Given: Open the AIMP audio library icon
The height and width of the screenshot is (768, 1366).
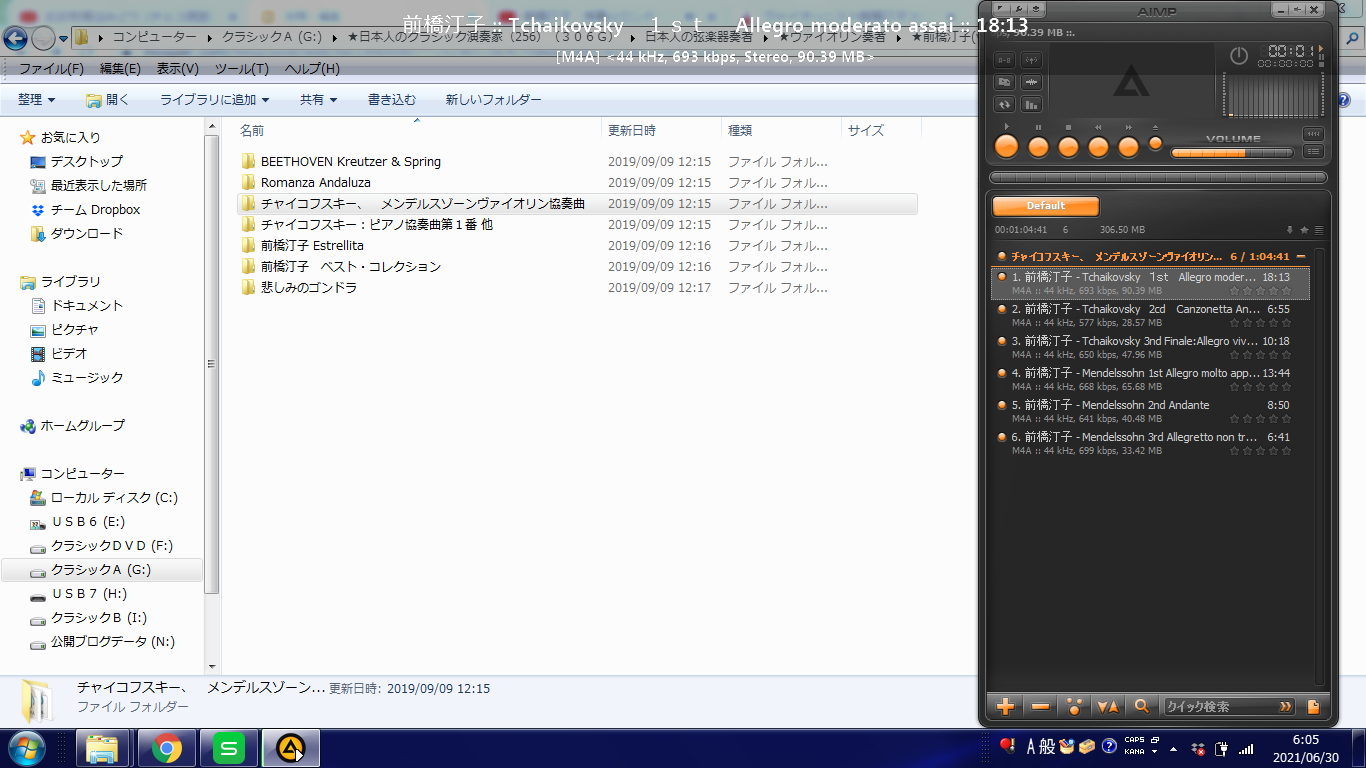Looking at the screenshot, I should (1005, 82).
